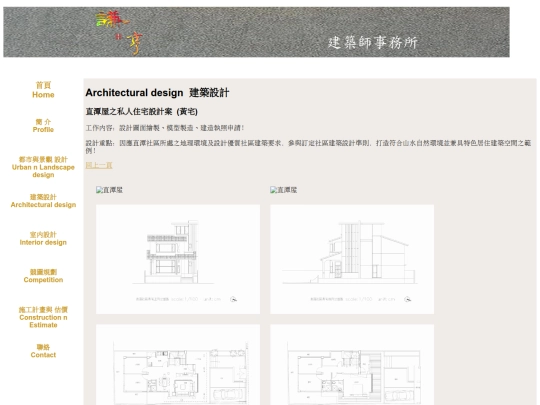Click the colorful calligraphy logo in banner

pos(119,32)
